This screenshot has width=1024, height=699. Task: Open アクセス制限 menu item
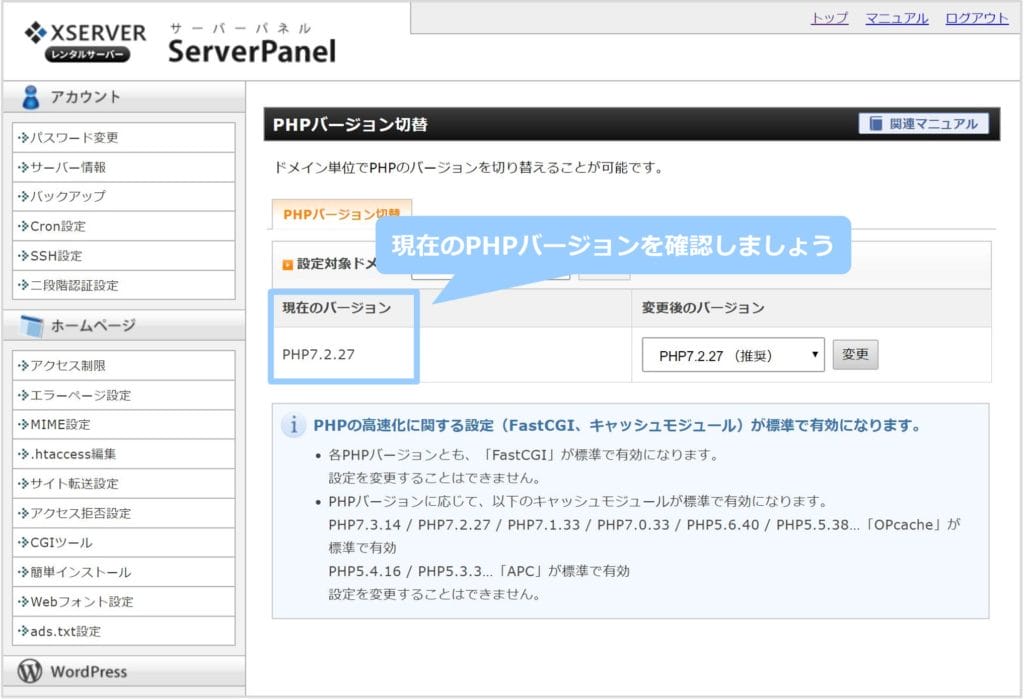tap(123, 365)
